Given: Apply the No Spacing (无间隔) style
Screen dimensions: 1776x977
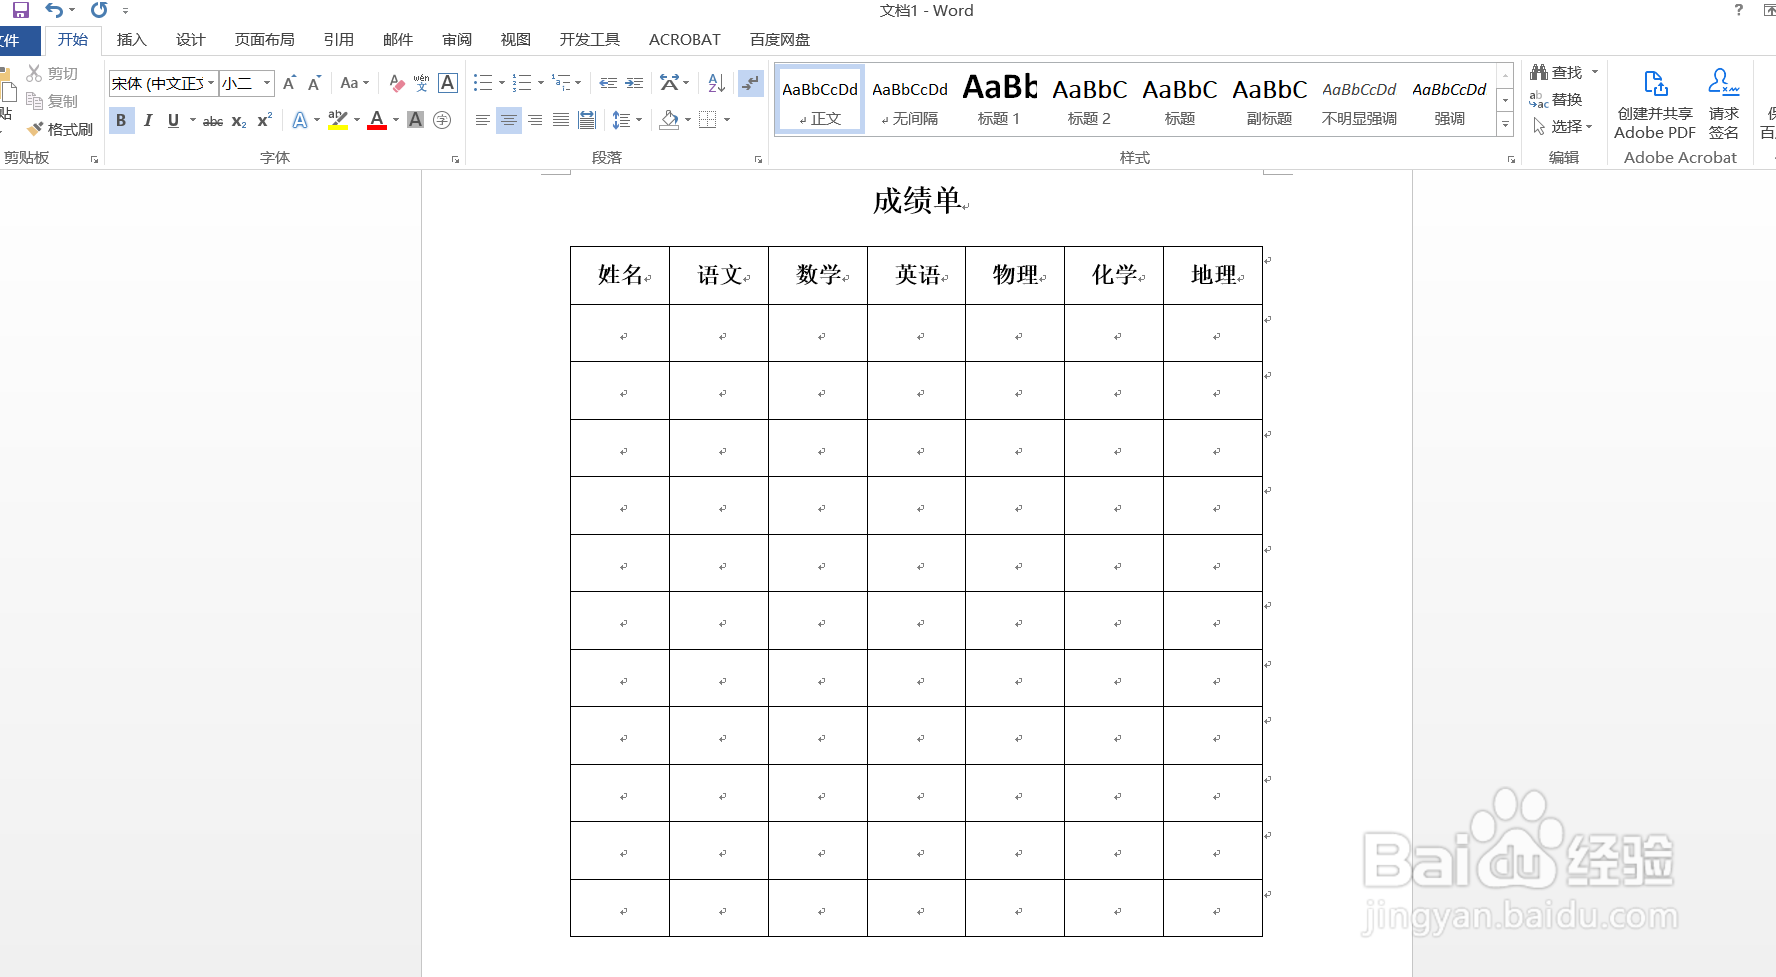Looking at the screenshot, I should tap(909, 99).
